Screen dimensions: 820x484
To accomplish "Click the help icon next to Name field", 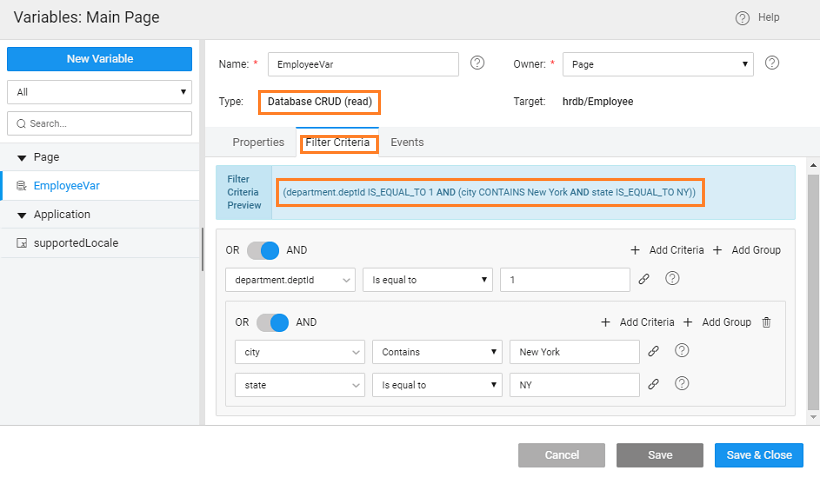I will click(x=477, y=63).
